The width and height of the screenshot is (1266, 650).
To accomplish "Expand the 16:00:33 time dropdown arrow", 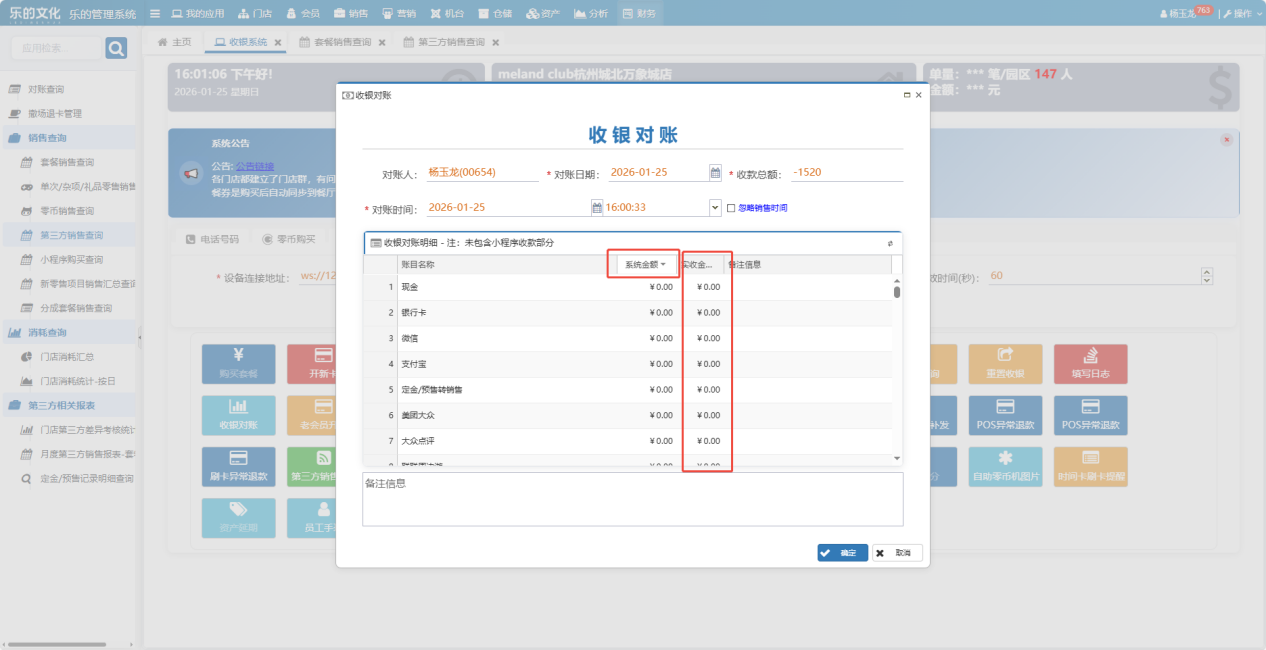I will coord(714,208).
